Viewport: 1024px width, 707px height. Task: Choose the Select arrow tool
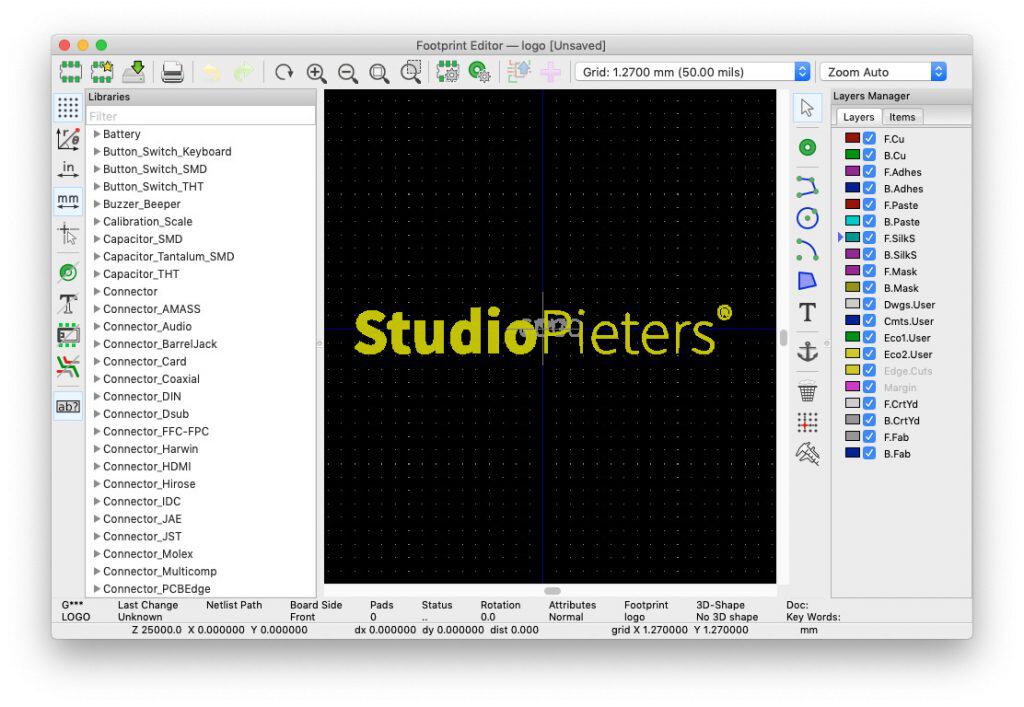807,108
